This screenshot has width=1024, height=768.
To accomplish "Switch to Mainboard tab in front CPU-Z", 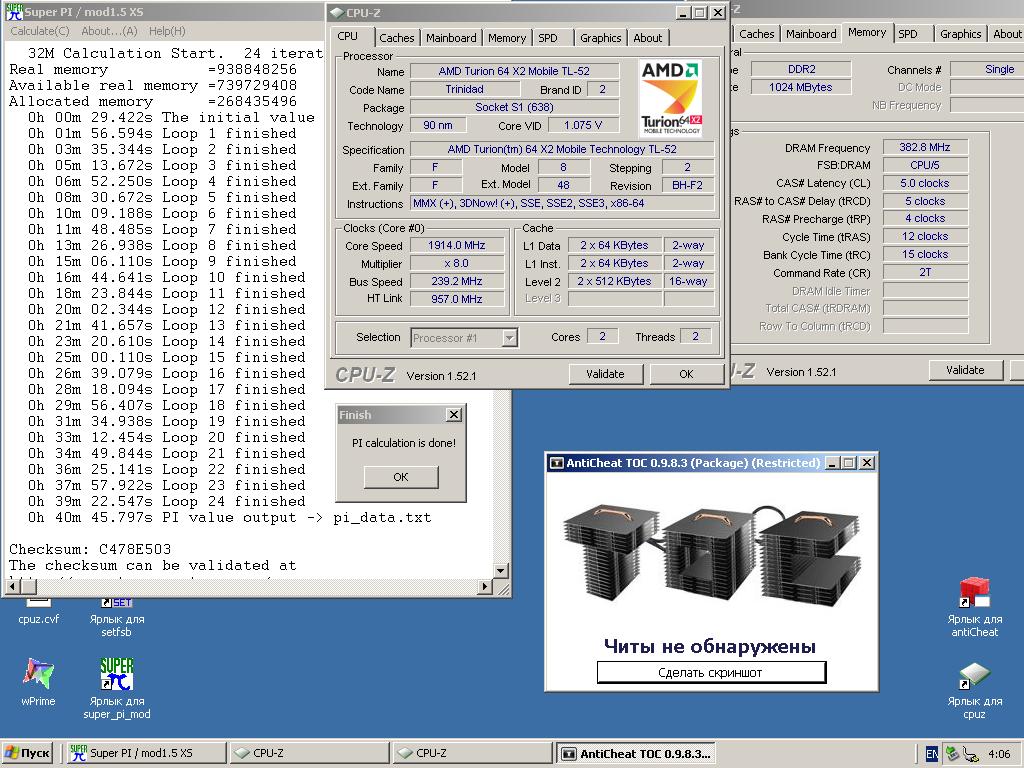I will 451,38.
